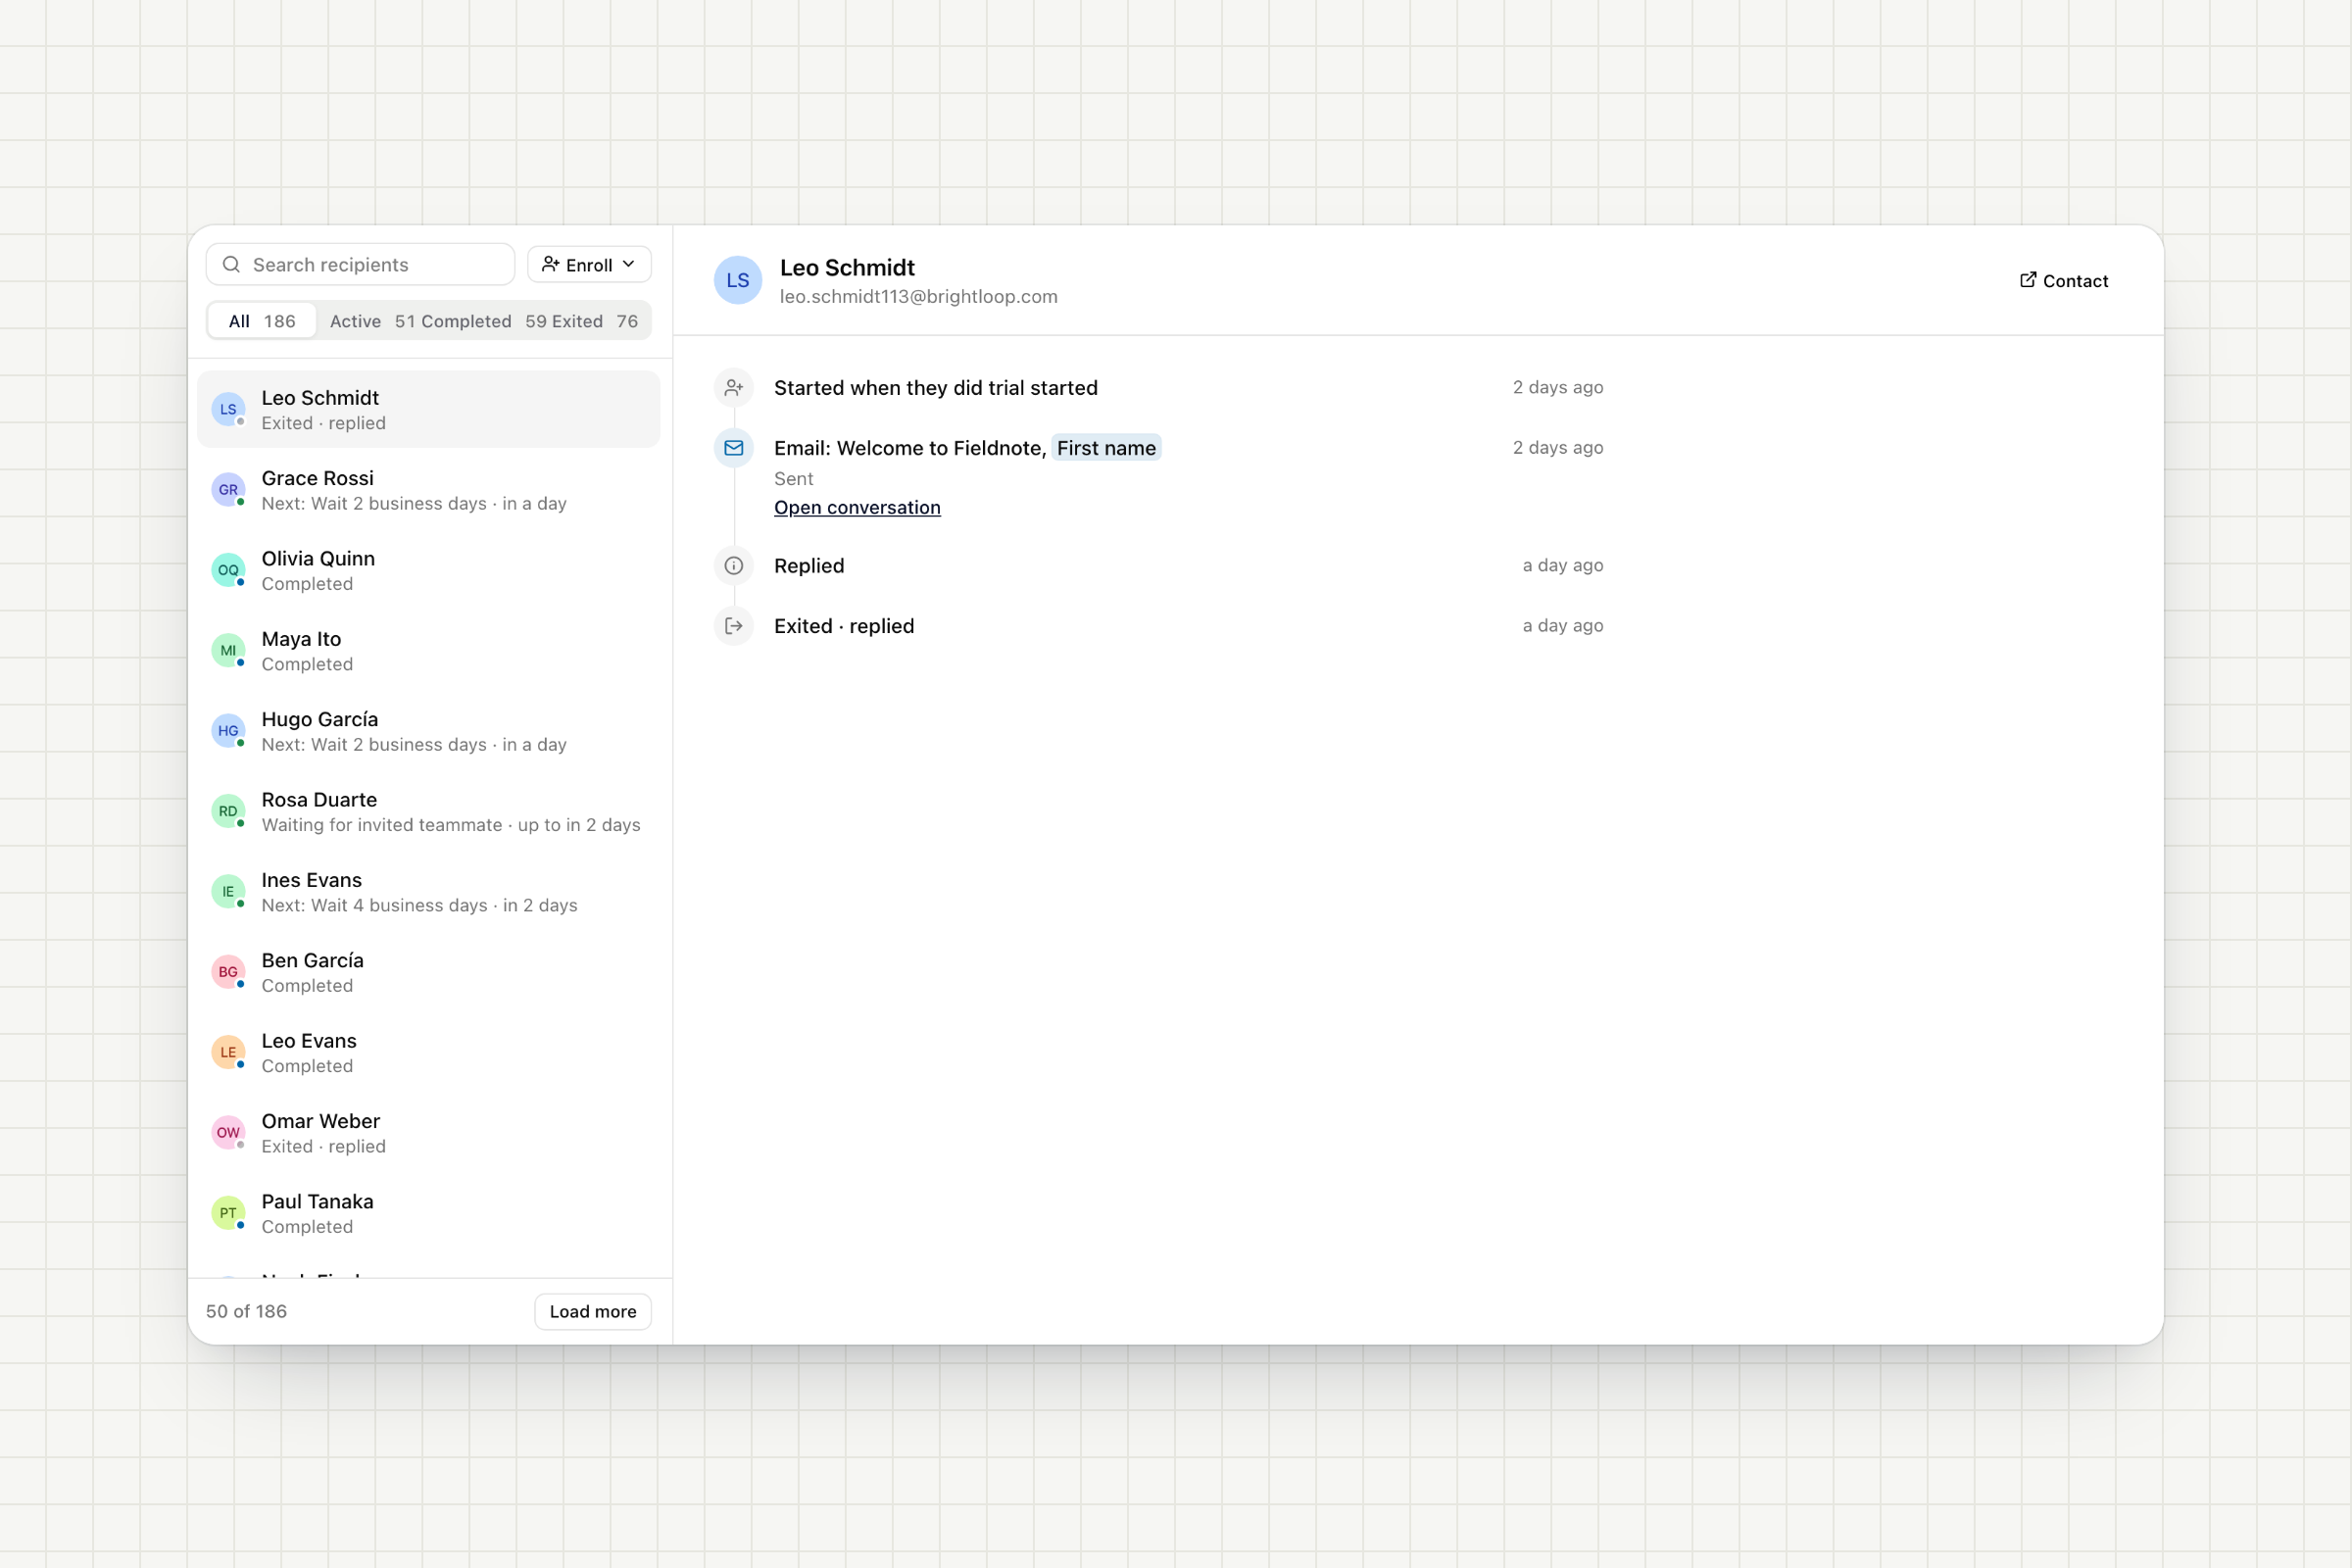This screenshot has width=2352, height=1568.
Task: Select Hugo García recipient name
Action: tap(320, 719)
